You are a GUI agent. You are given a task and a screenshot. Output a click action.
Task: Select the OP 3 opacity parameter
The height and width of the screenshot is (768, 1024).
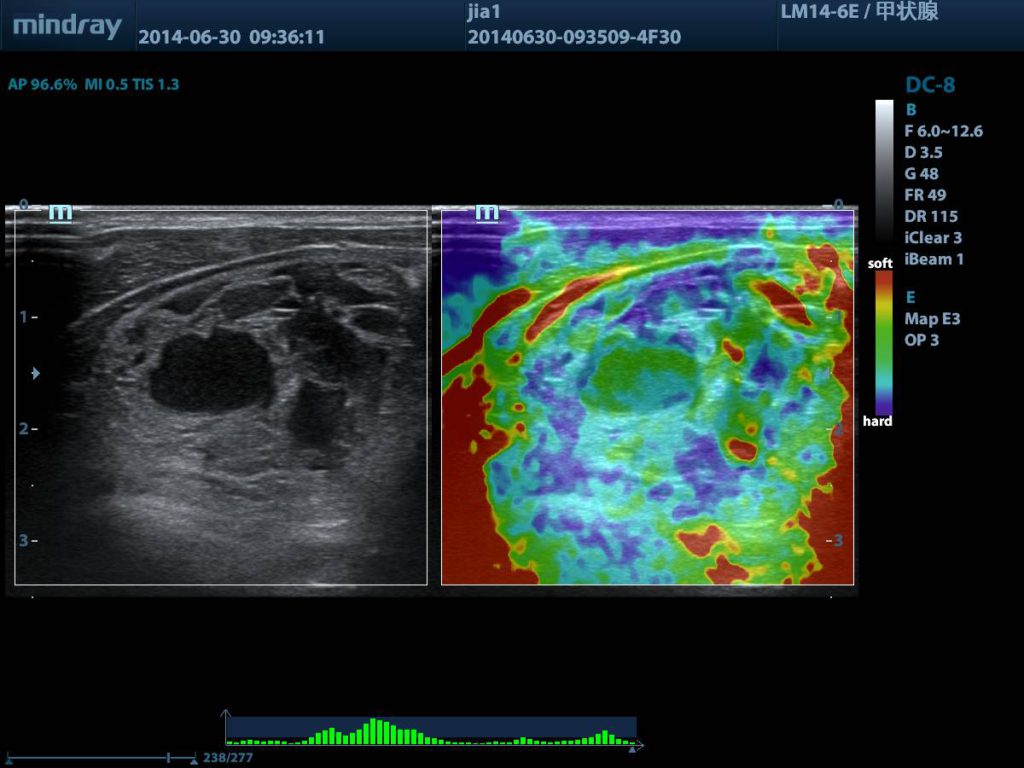921,340
